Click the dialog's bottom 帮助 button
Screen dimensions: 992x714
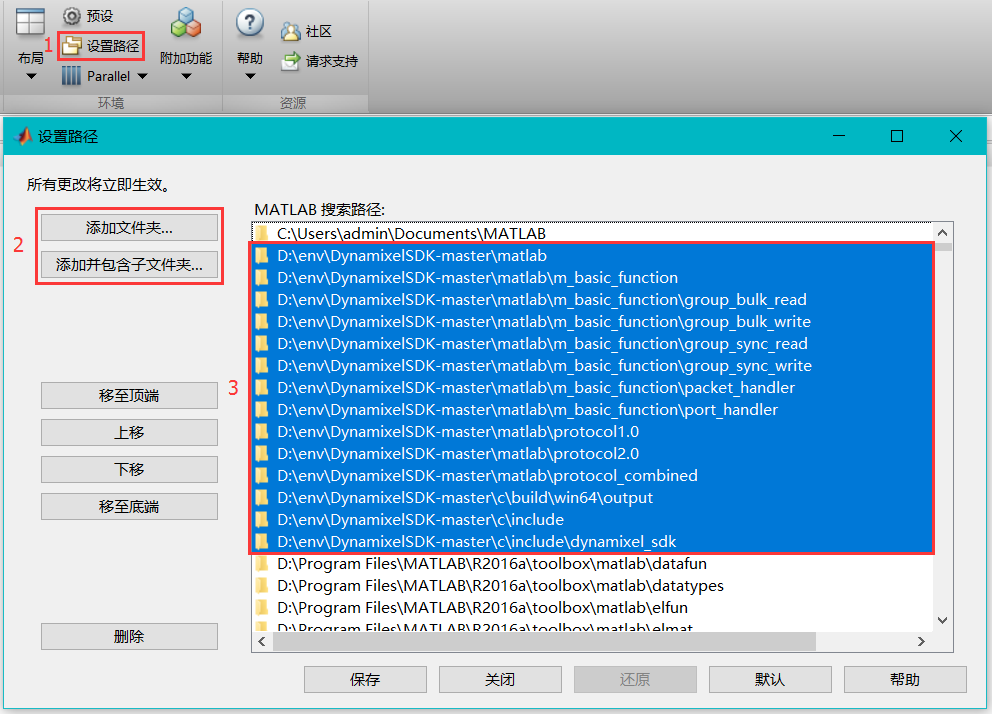(x=905, y=679)
